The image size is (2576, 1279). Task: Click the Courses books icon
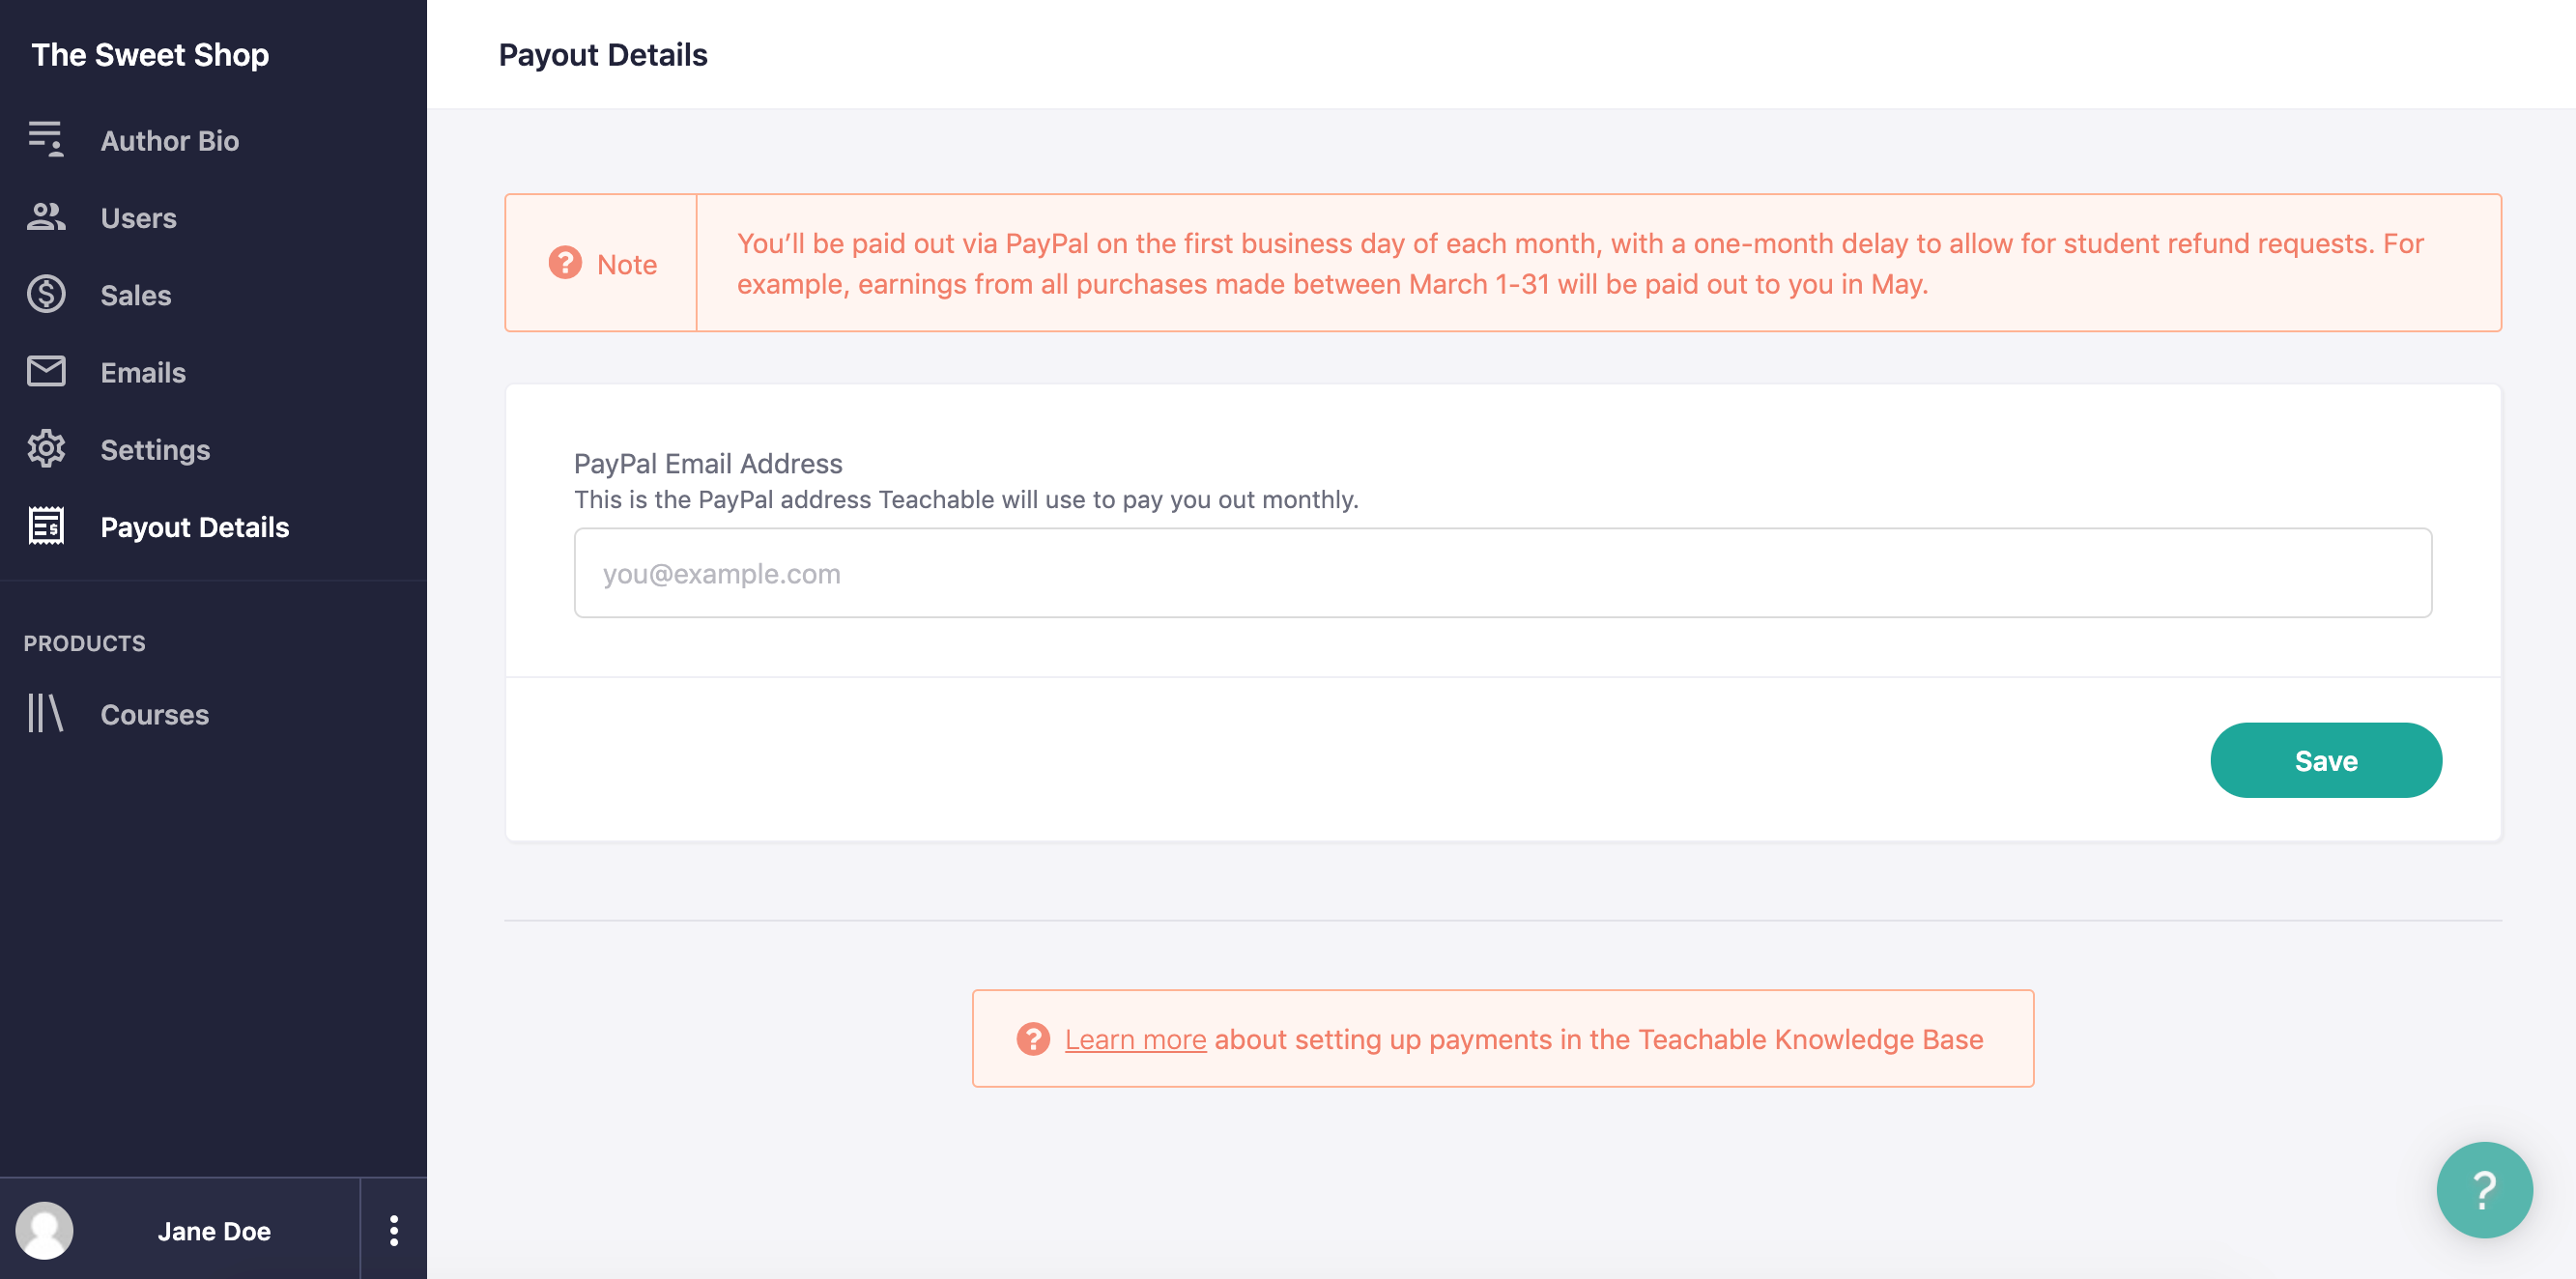45,714
